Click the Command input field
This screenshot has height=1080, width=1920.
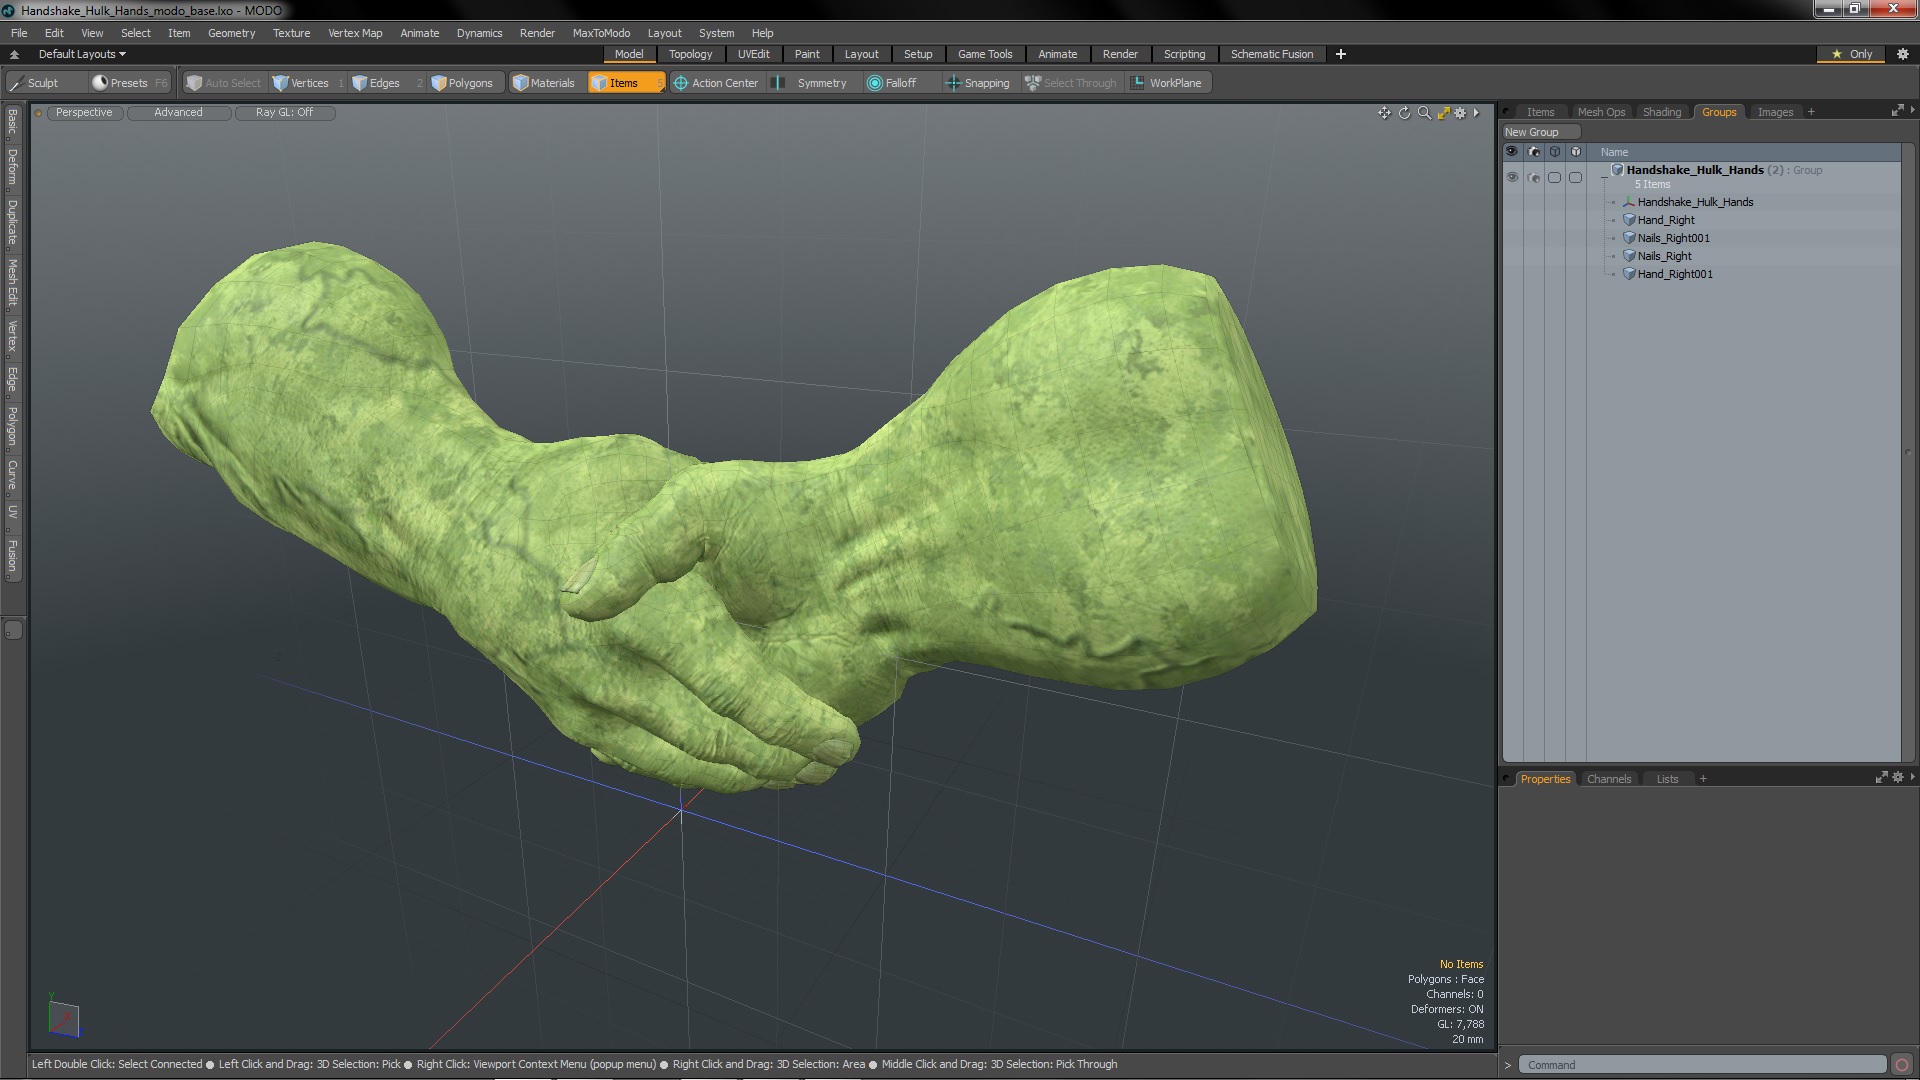(1702, 1065)
